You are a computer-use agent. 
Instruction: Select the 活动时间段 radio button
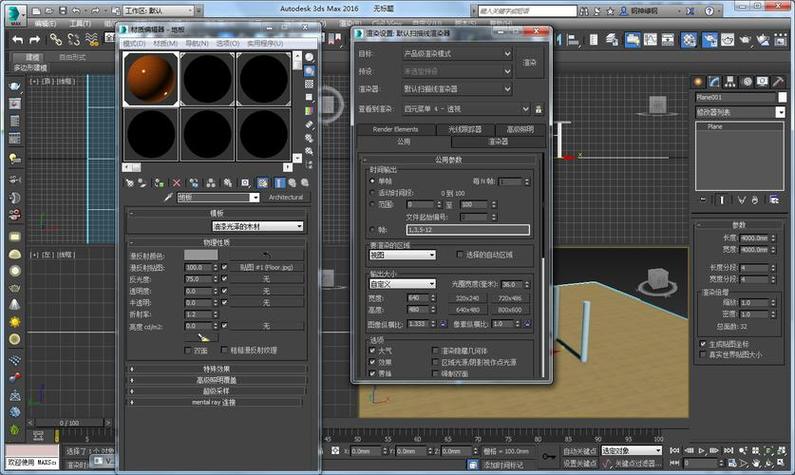click(x=370, y=192)
